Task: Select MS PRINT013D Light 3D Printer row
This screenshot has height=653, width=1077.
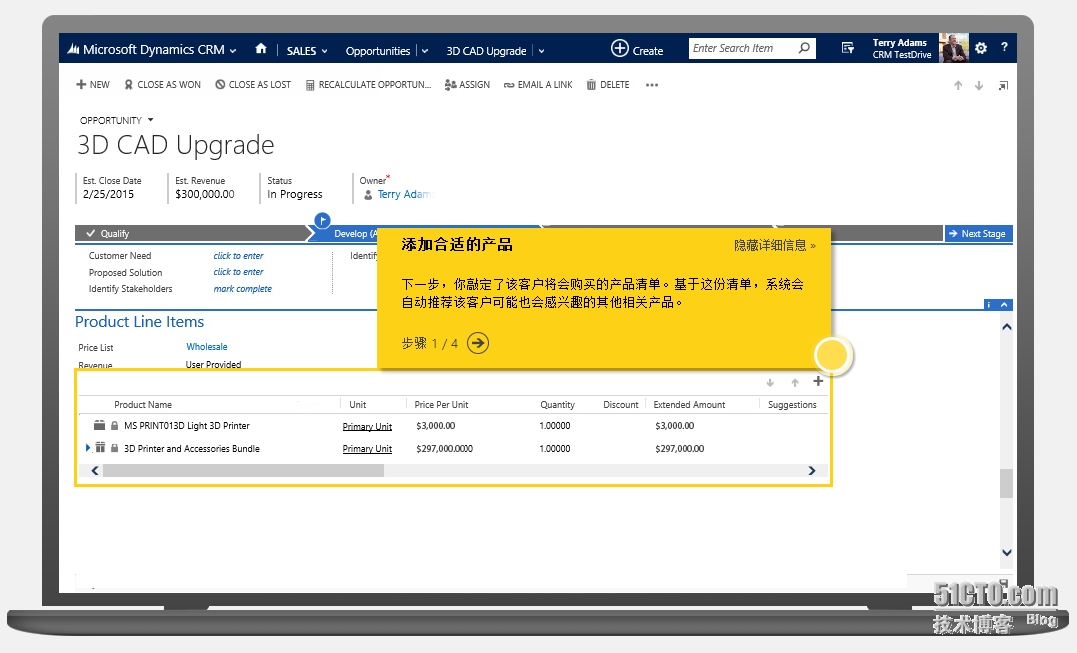Action: (x=453, y=426)
